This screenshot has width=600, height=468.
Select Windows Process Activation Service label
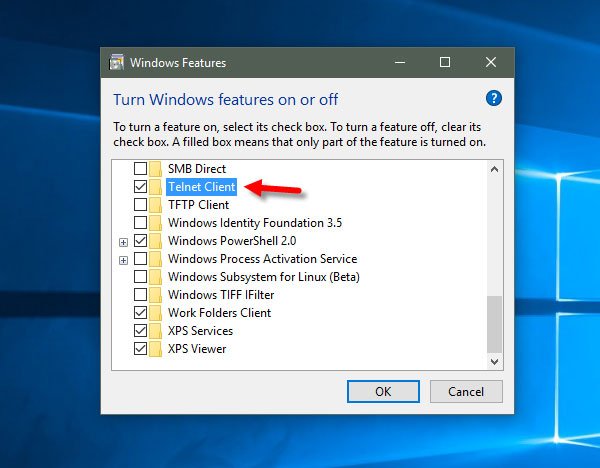click(x=262, y=259)
